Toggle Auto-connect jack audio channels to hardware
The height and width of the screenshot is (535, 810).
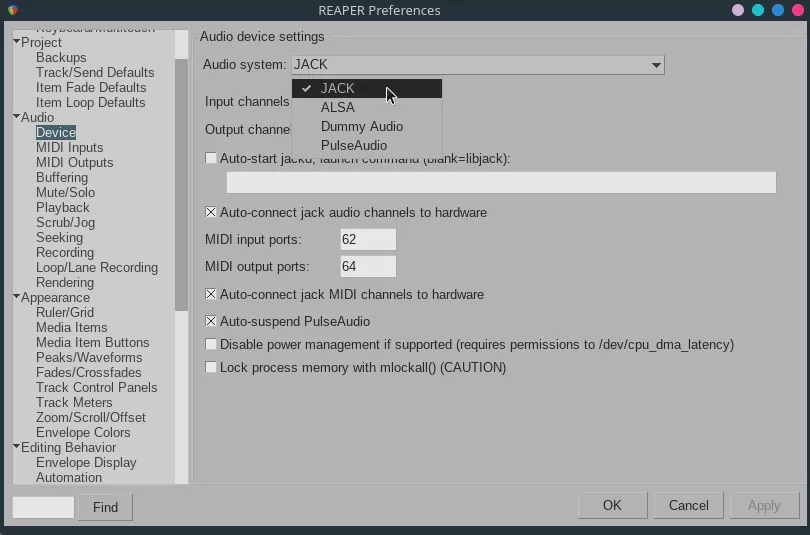pos(211,212)
